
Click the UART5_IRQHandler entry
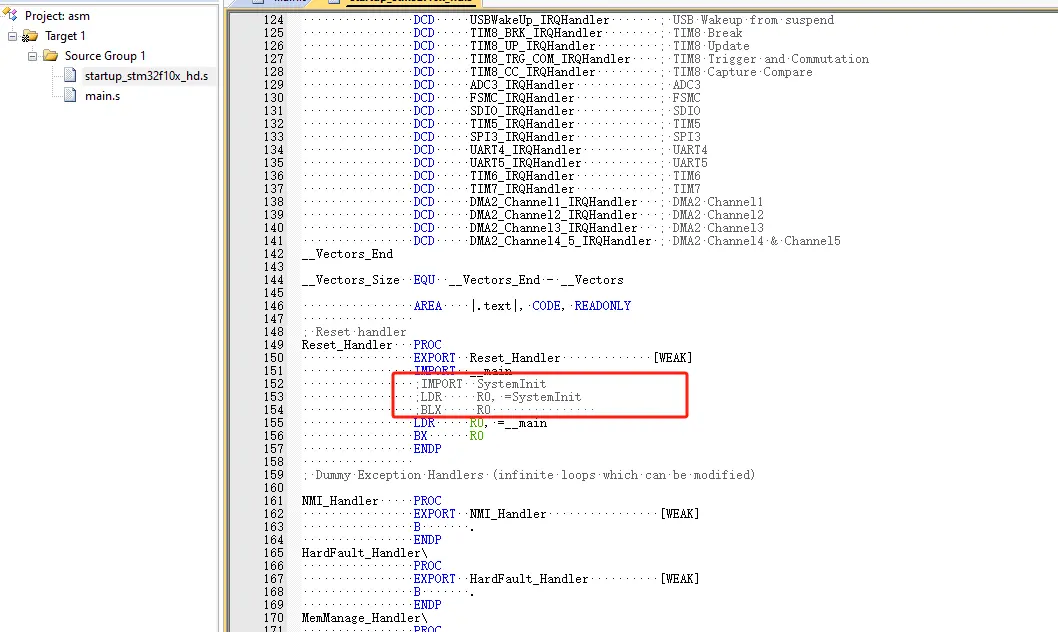pos(525,163)
